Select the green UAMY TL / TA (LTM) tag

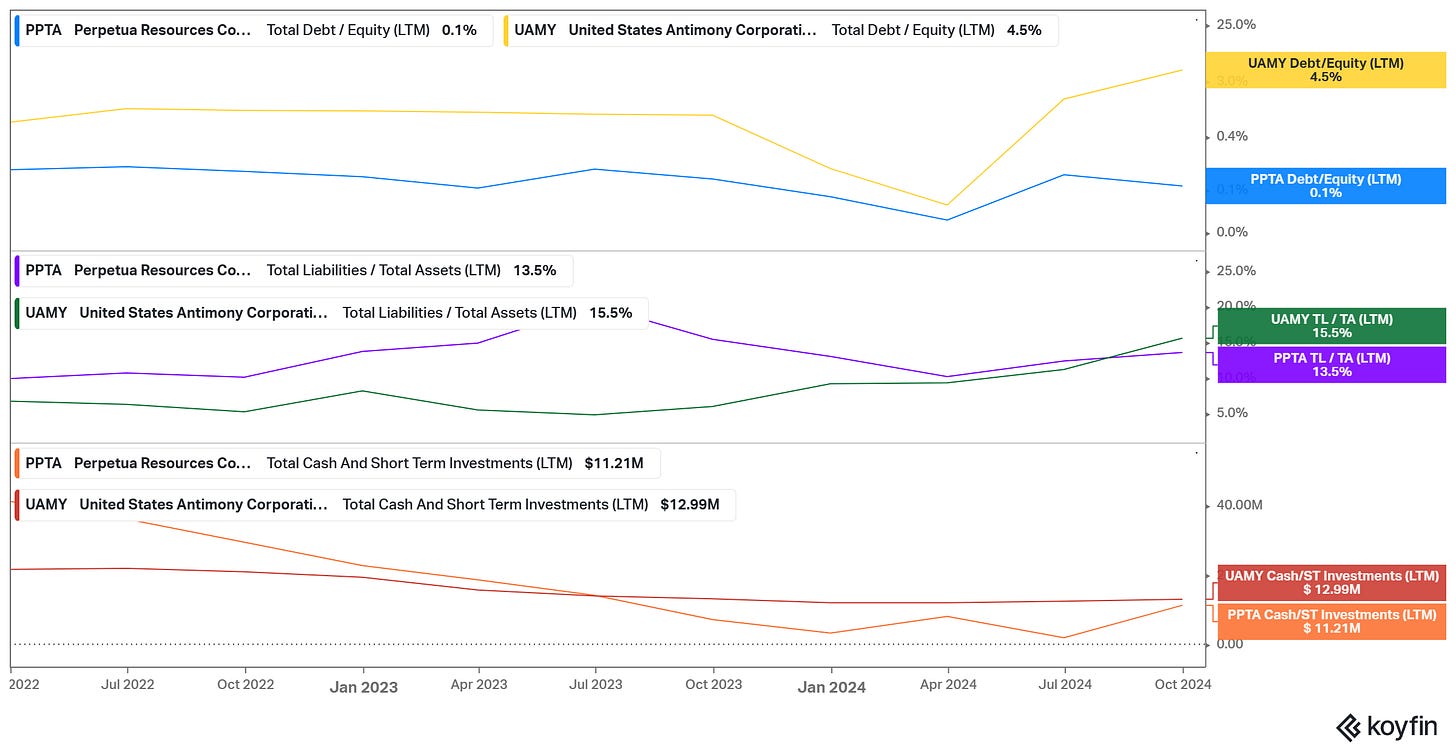point(1331,326)
